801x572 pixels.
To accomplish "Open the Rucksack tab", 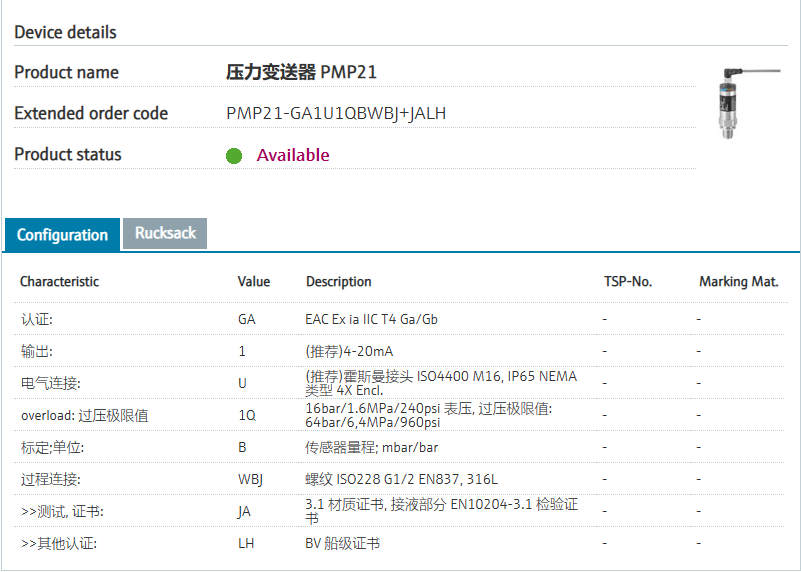I will 165,233.
